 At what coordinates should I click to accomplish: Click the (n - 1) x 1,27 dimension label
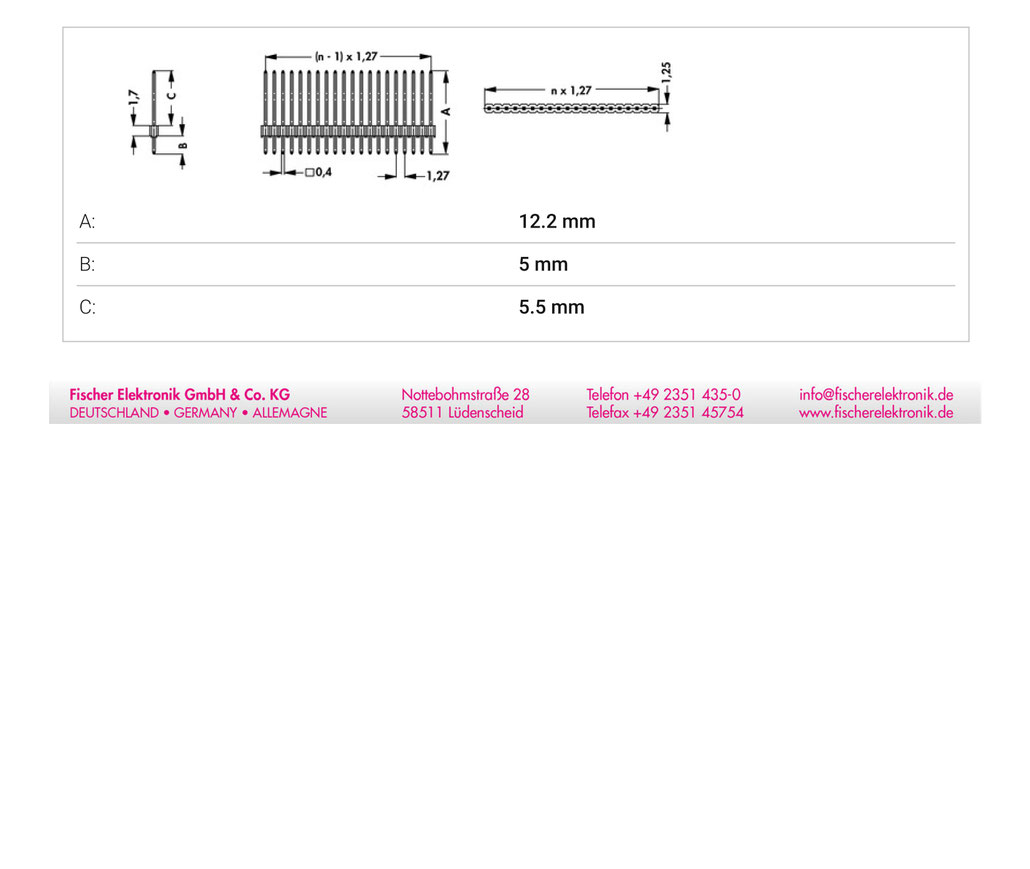click(x=346, y=56)
